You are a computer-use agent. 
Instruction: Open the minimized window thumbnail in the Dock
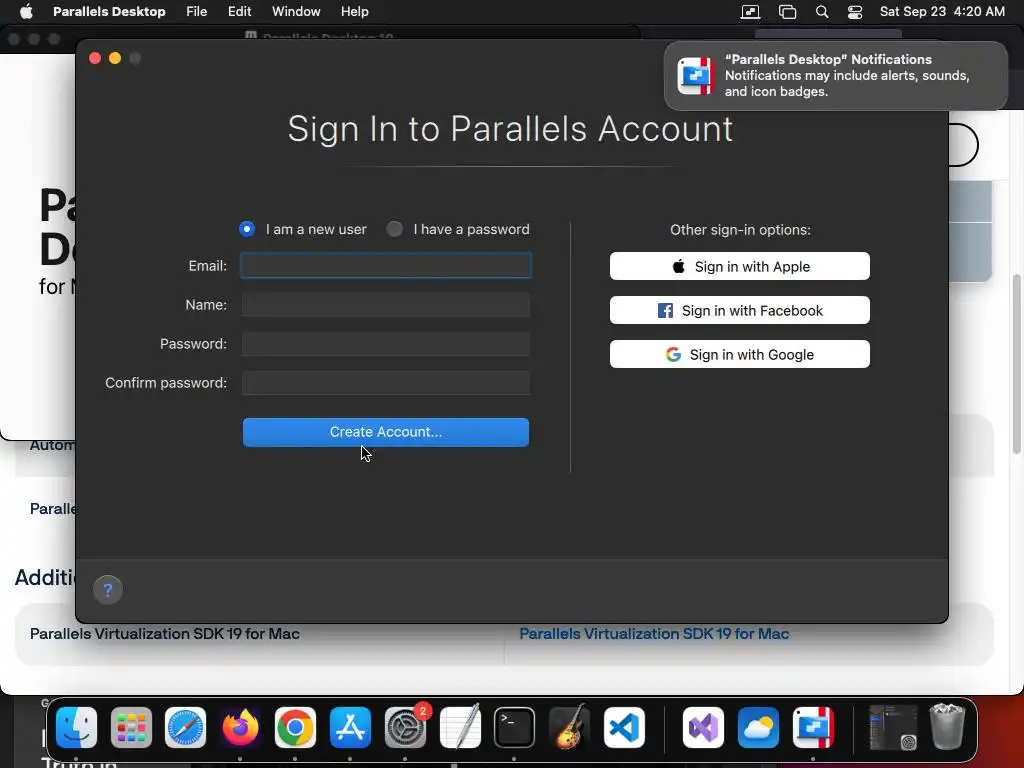point(893,728)
